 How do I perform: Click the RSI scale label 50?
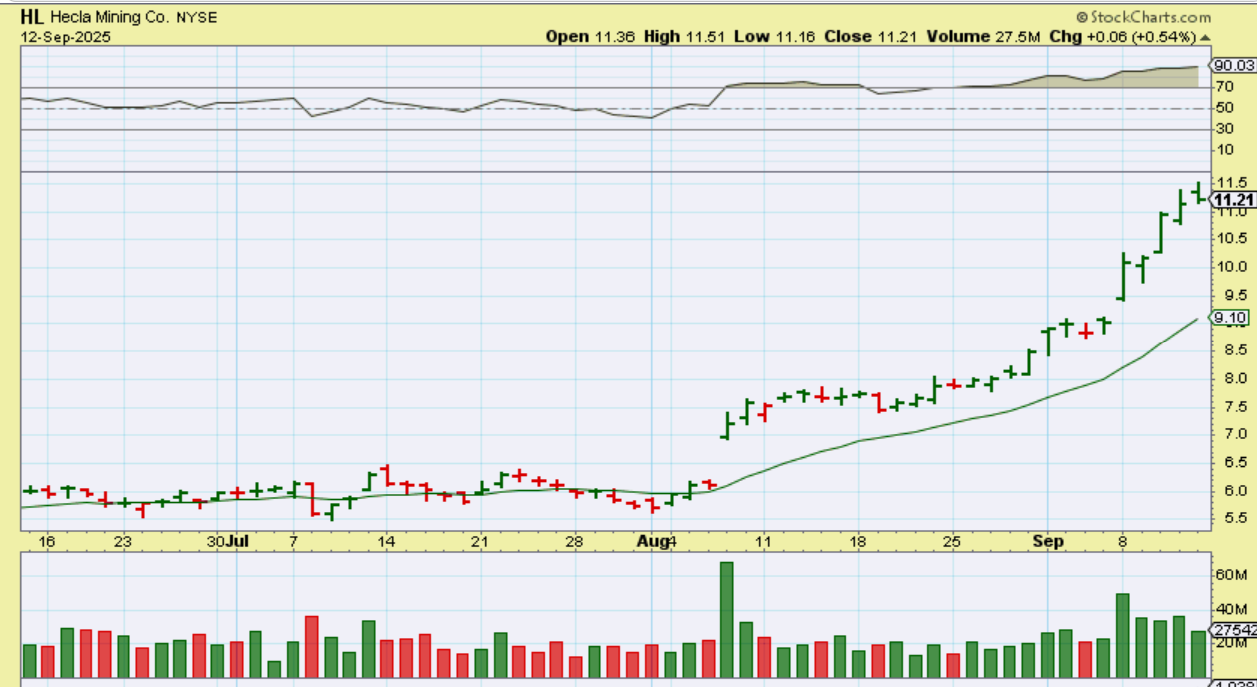1226,108
